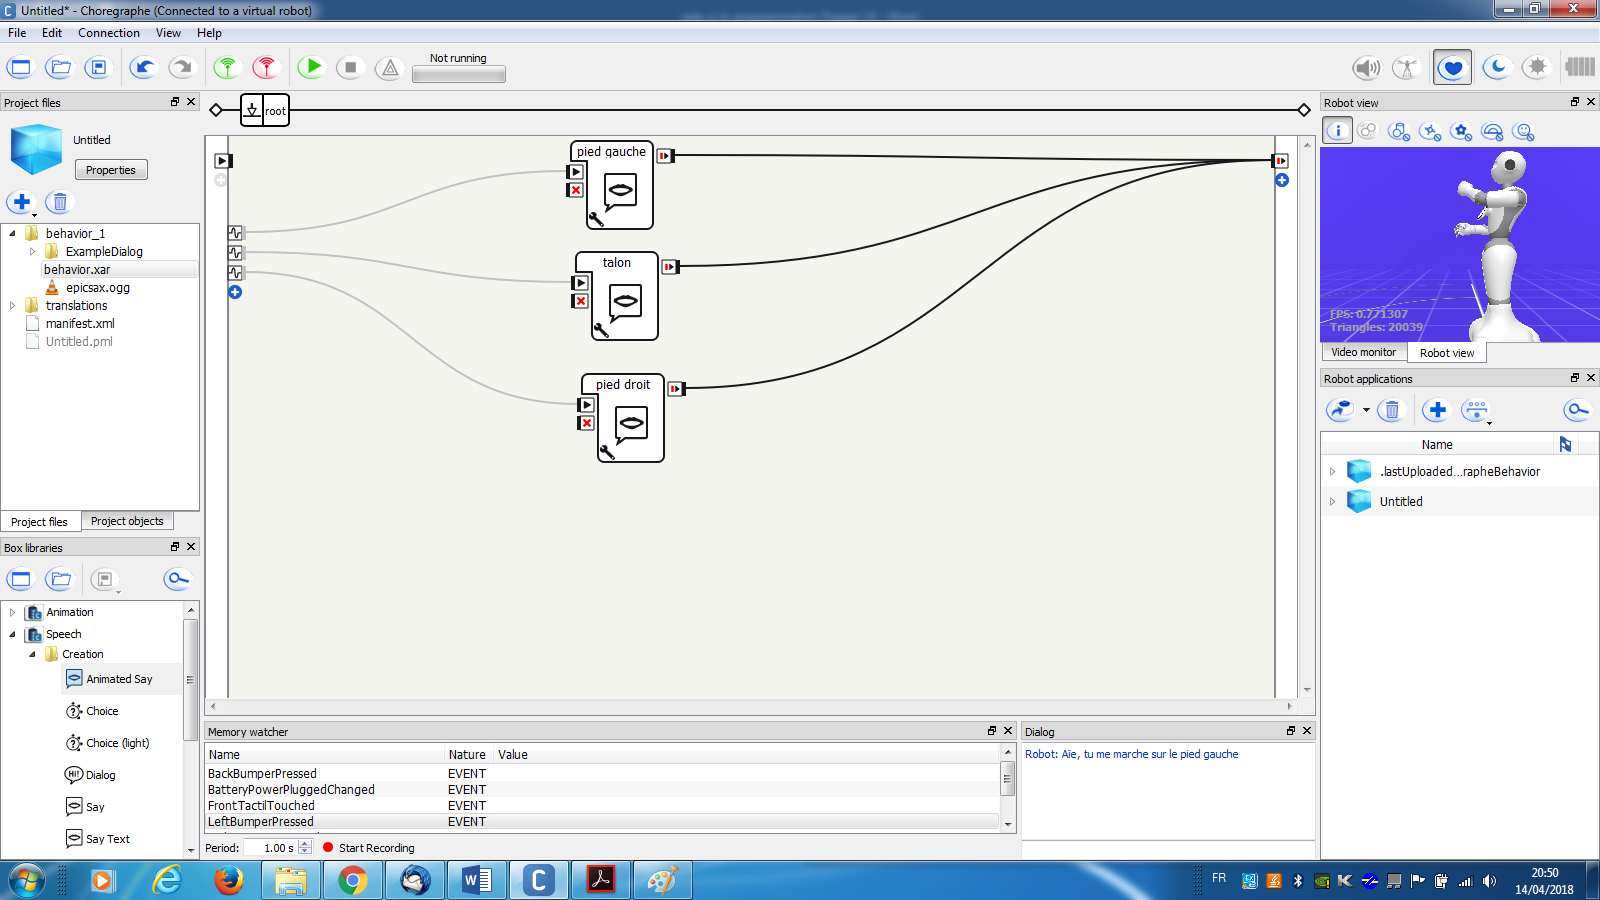Toggle the Autonomous life heart button
Viewport: 1600px width, 900px height.
[1452, 68]
